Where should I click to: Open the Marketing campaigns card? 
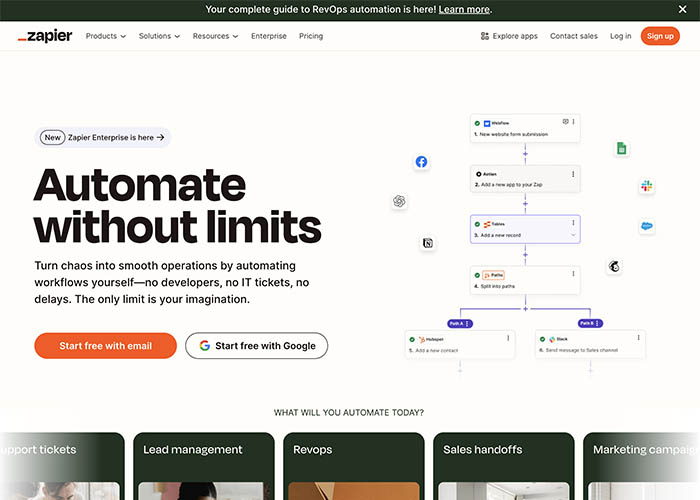point(642,466)
